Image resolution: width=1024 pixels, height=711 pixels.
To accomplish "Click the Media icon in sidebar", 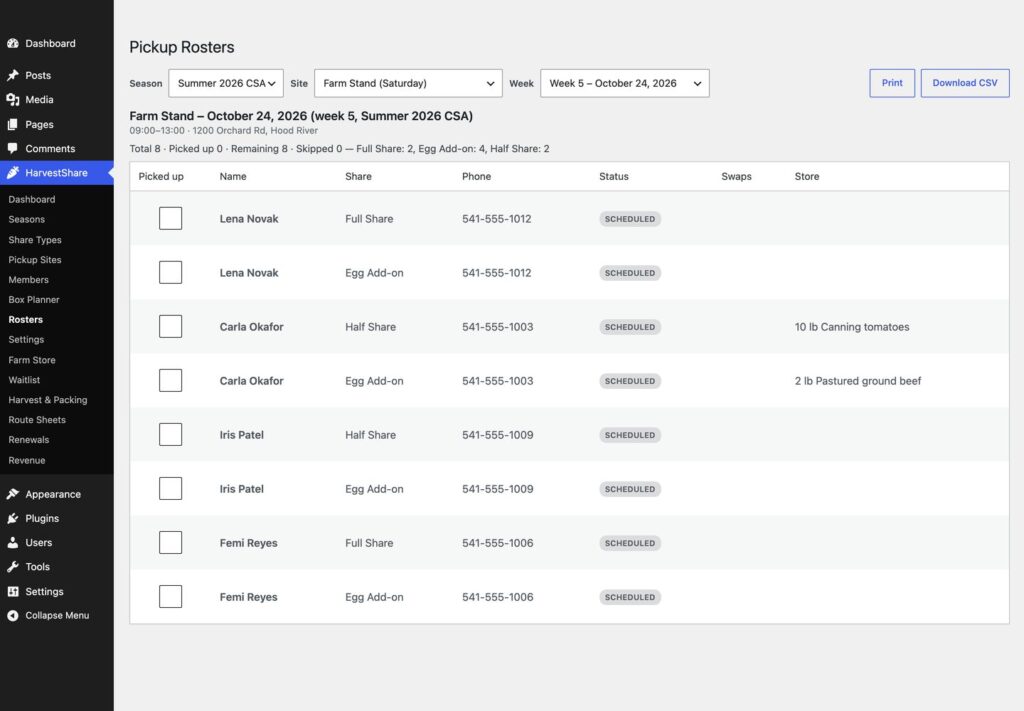I will pos(12,99).
